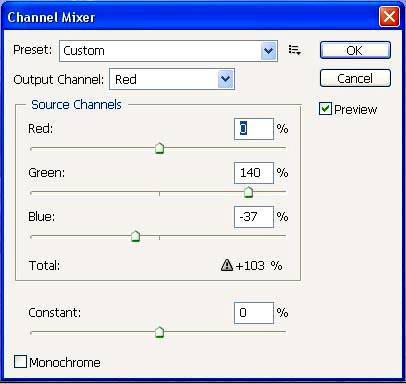Click the Cancel button

point(355,78)
